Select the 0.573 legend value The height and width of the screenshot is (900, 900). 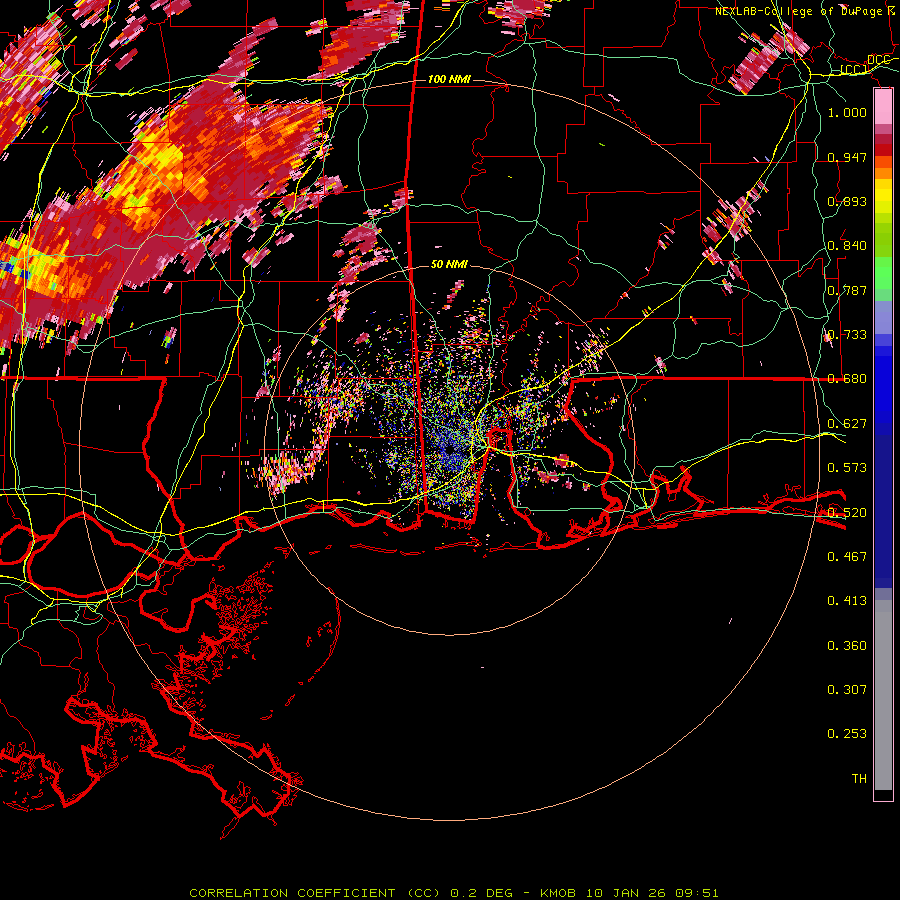(847, 468)
